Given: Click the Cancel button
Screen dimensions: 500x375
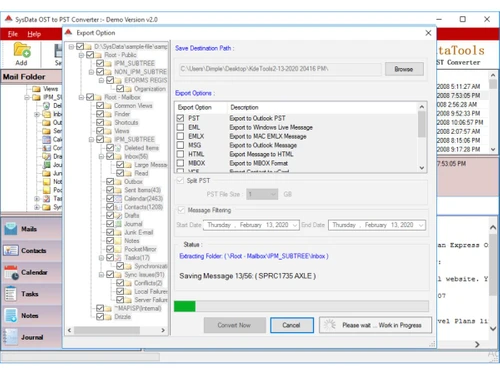Looking at the screenshot, I should [292, 325].
